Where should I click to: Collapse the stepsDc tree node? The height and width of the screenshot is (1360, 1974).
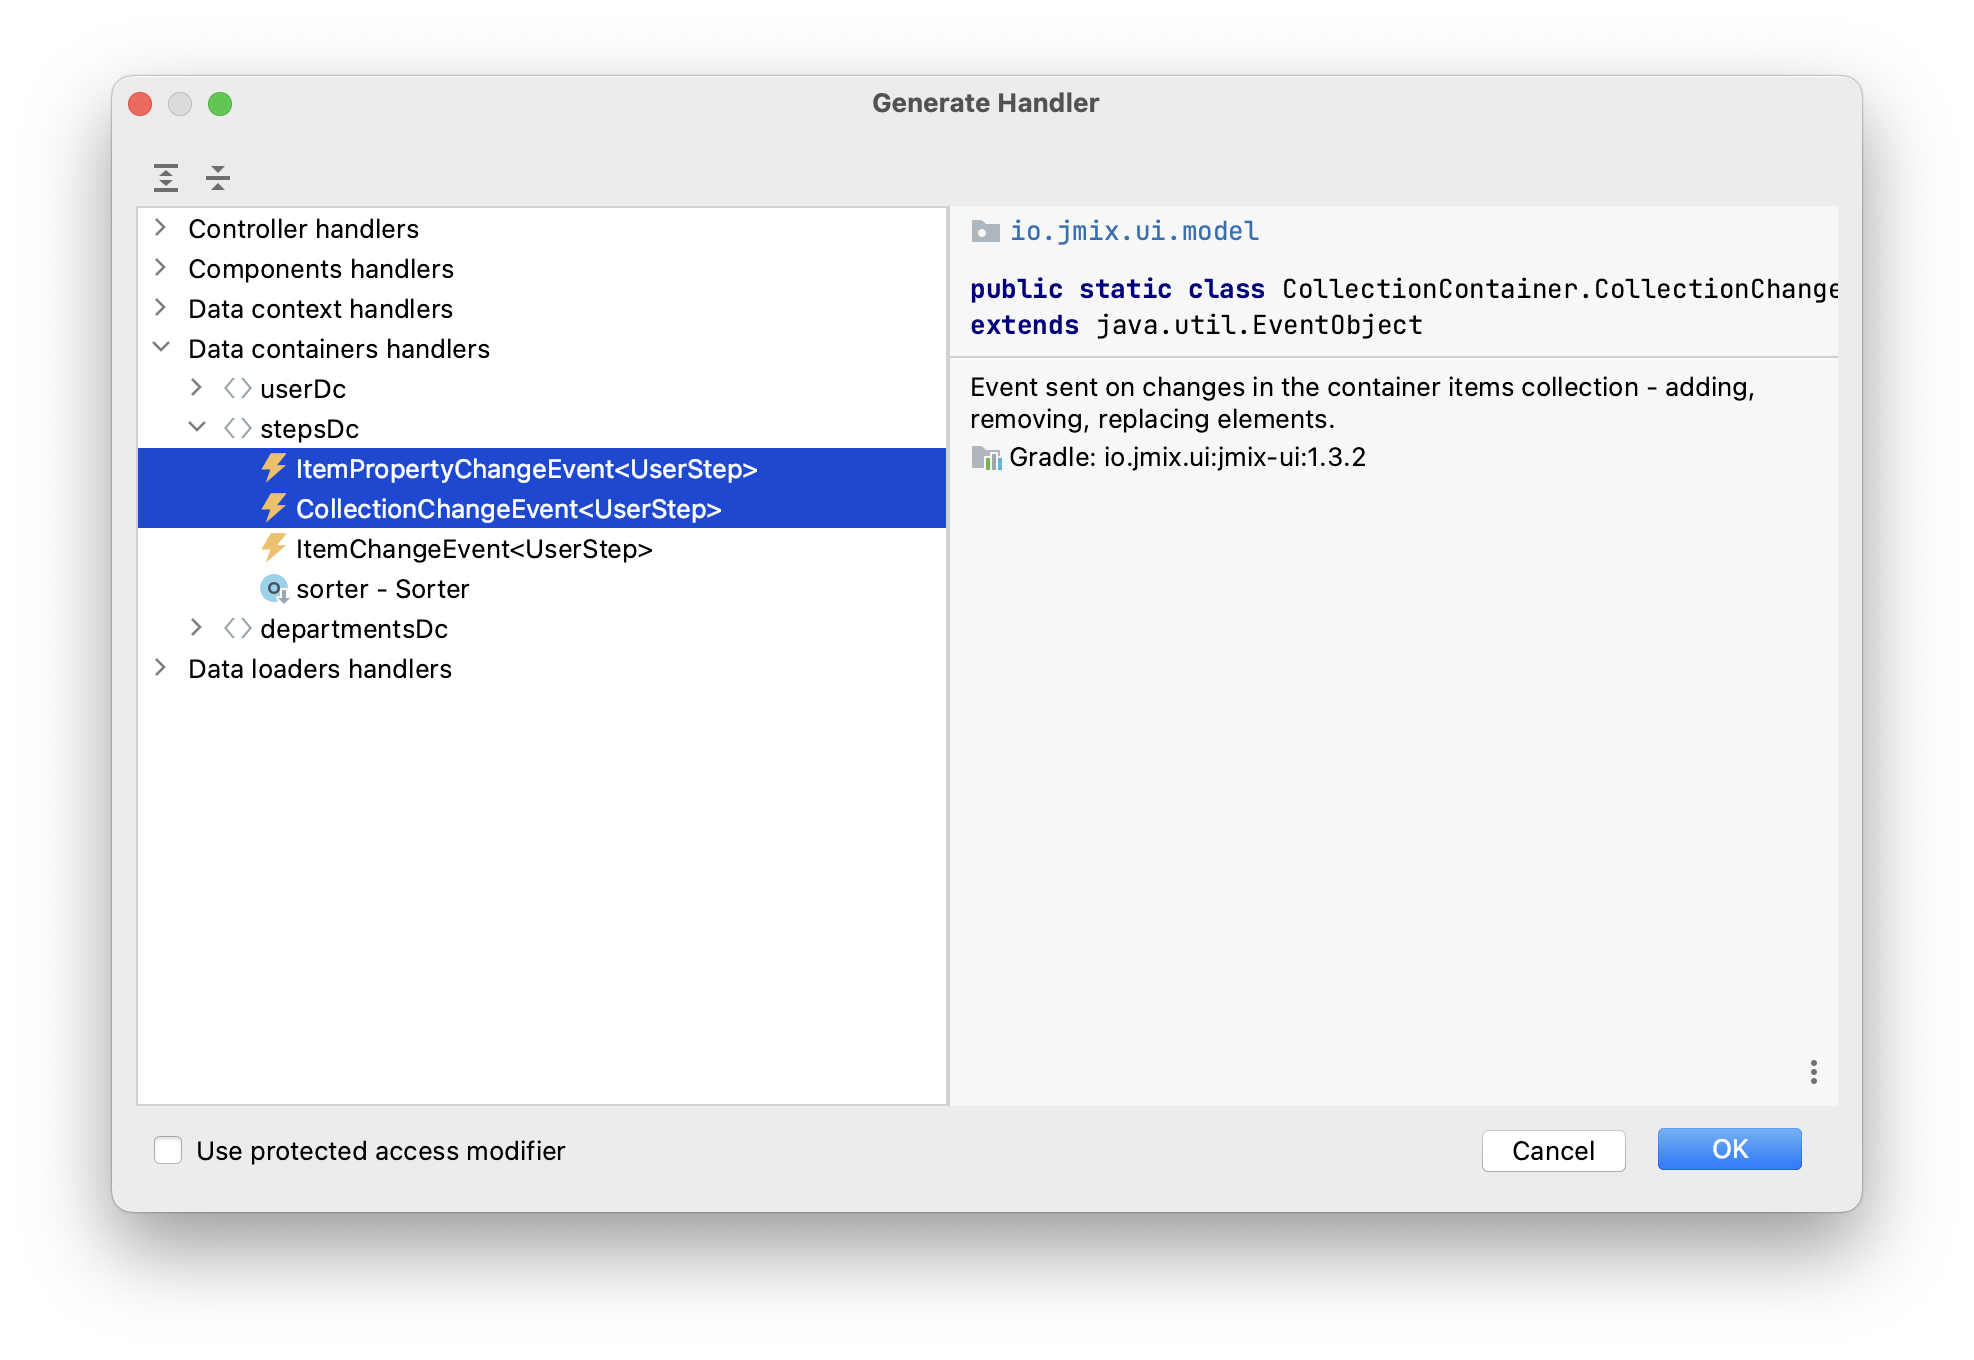tap(197, 428)
